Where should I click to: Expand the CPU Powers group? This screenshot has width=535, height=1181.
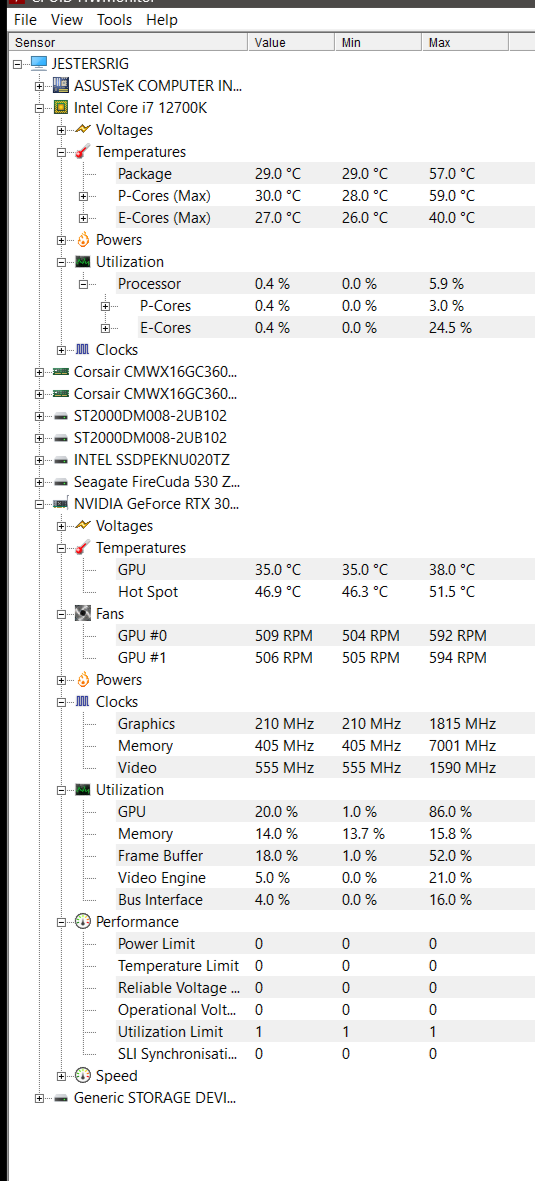pos(62,240)
